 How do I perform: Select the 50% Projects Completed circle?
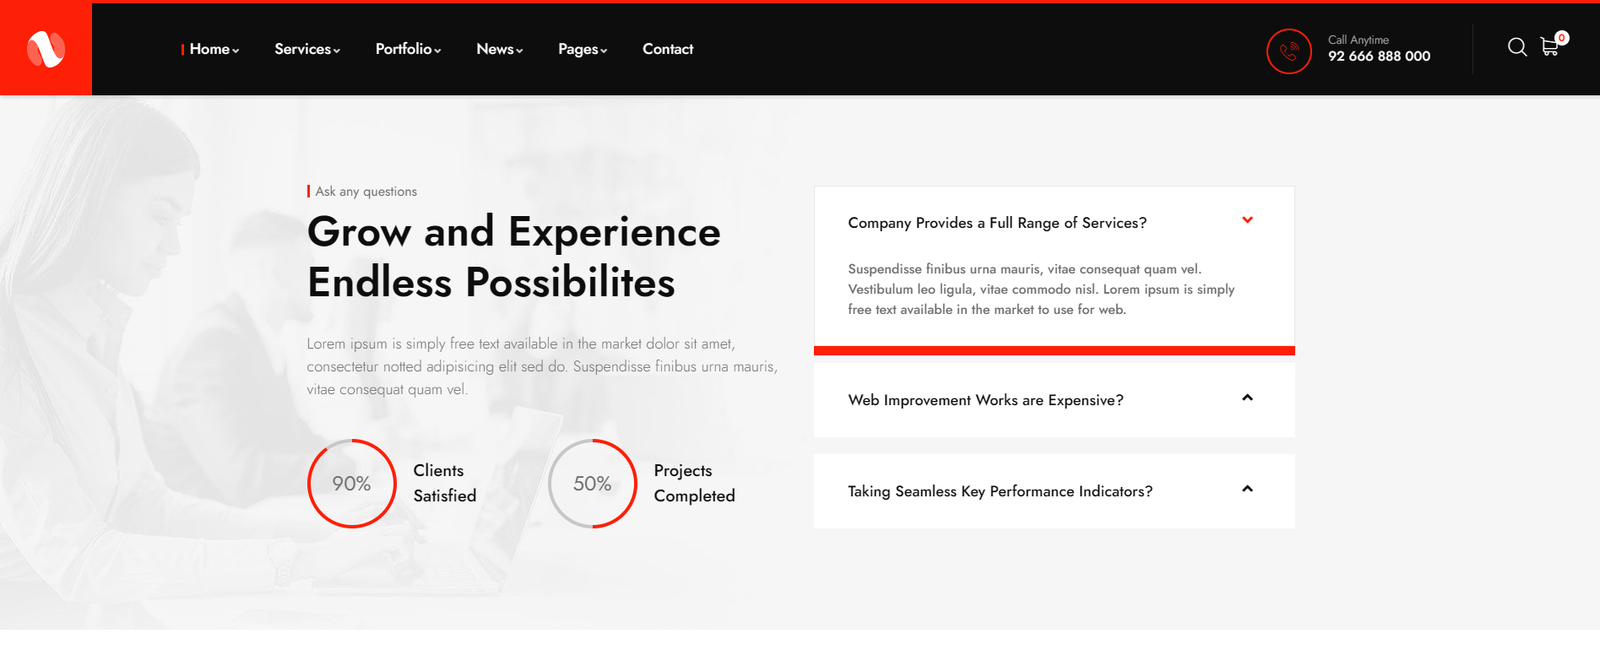tap(593, 483)
